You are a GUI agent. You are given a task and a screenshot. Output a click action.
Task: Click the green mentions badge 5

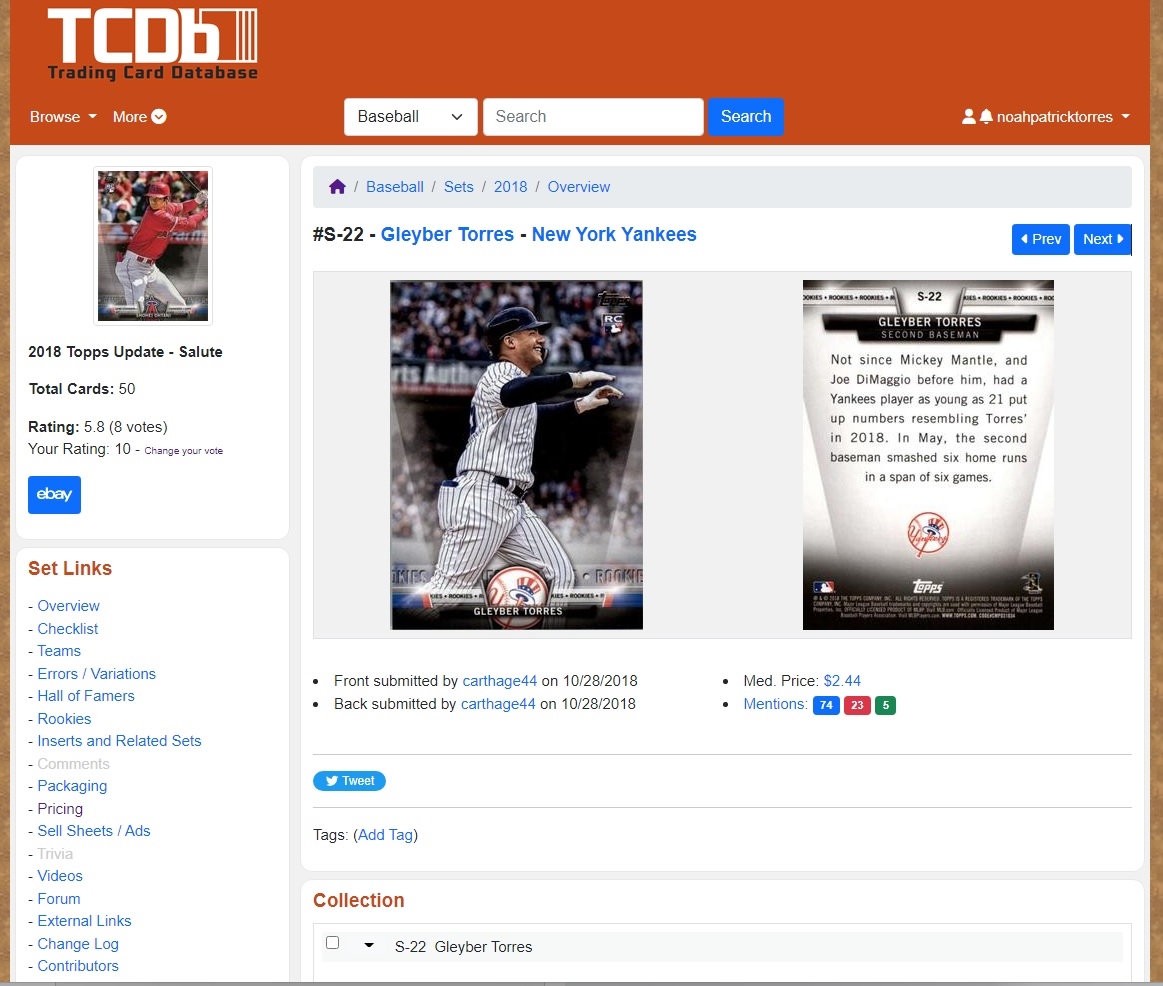coord(886,705)
